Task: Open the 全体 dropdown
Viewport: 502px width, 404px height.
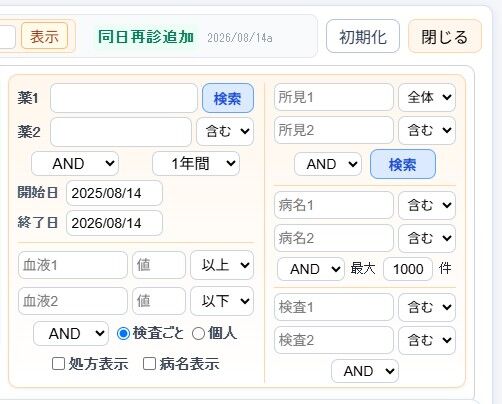Action: pyautogui.click(x=427, y=97)
